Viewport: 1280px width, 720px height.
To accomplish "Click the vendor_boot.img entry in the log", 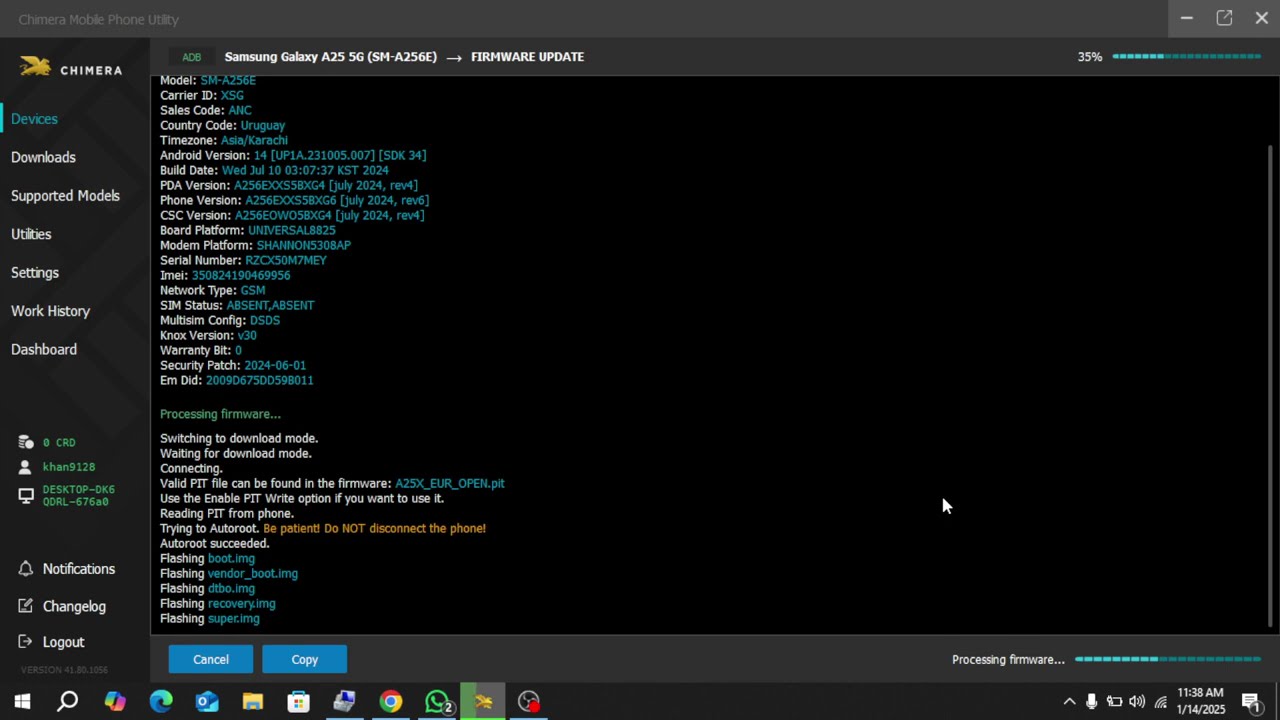I will point(253,574).
